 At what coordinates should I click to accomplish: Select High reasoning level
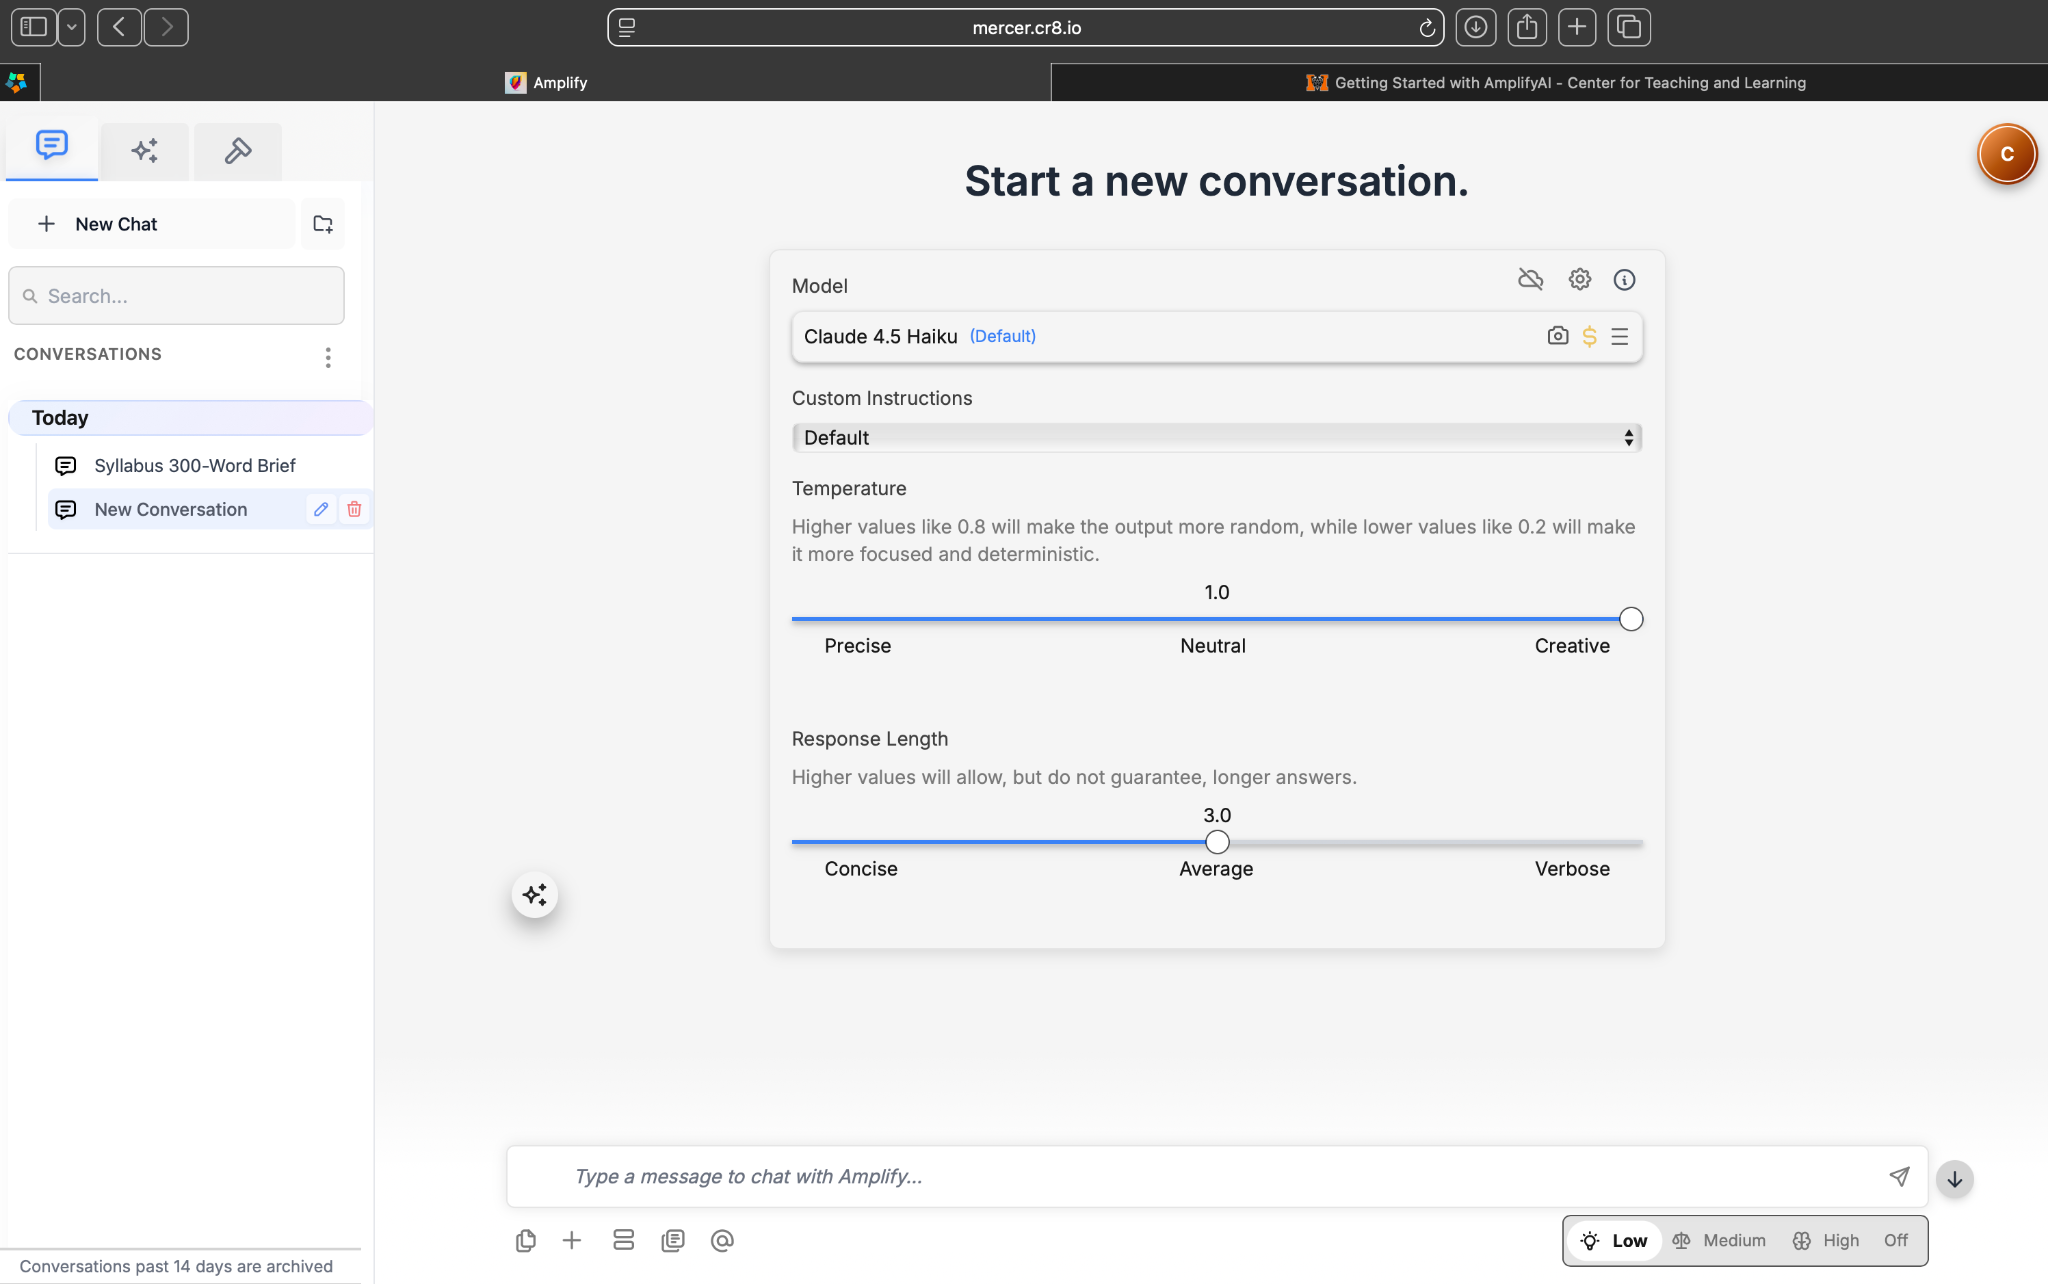tap(1826, 1241)
